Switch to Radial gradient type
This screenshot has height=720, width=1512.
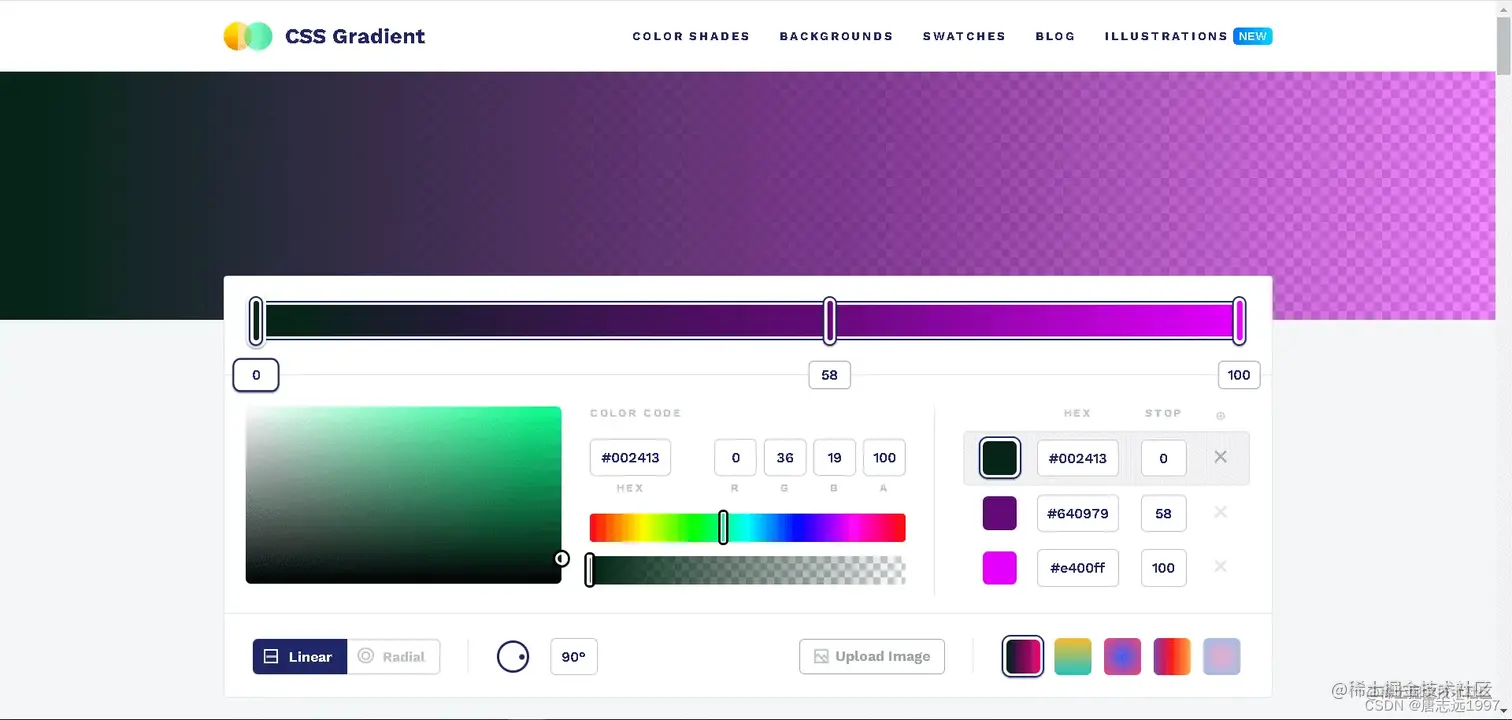[x=393, y=657]
